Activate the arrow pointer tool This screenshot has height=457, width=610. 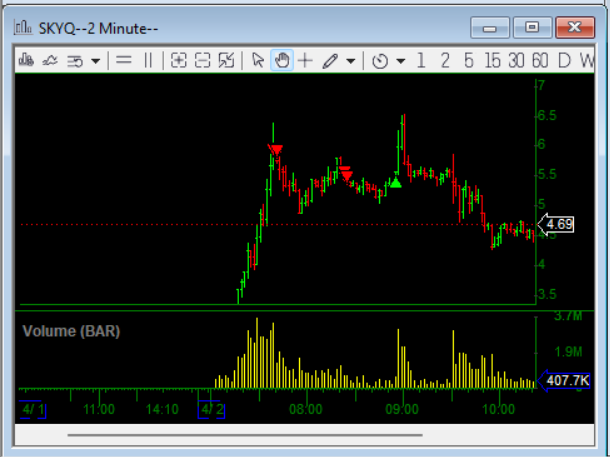[258, 61]
